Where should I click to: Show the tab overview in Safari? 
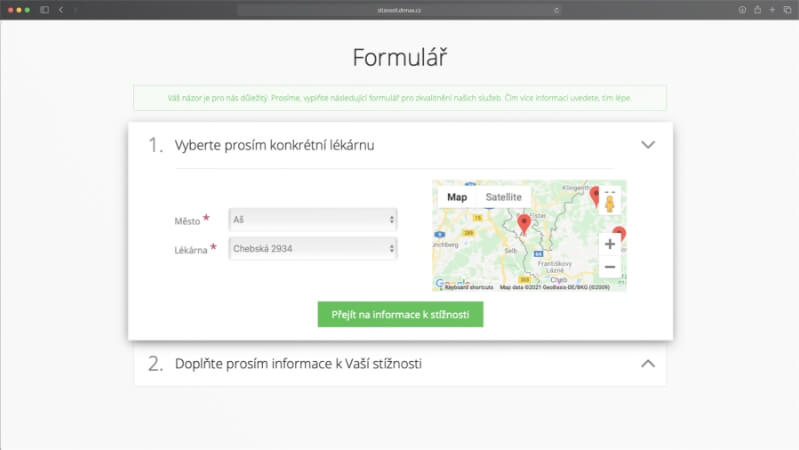coord(786,9)
